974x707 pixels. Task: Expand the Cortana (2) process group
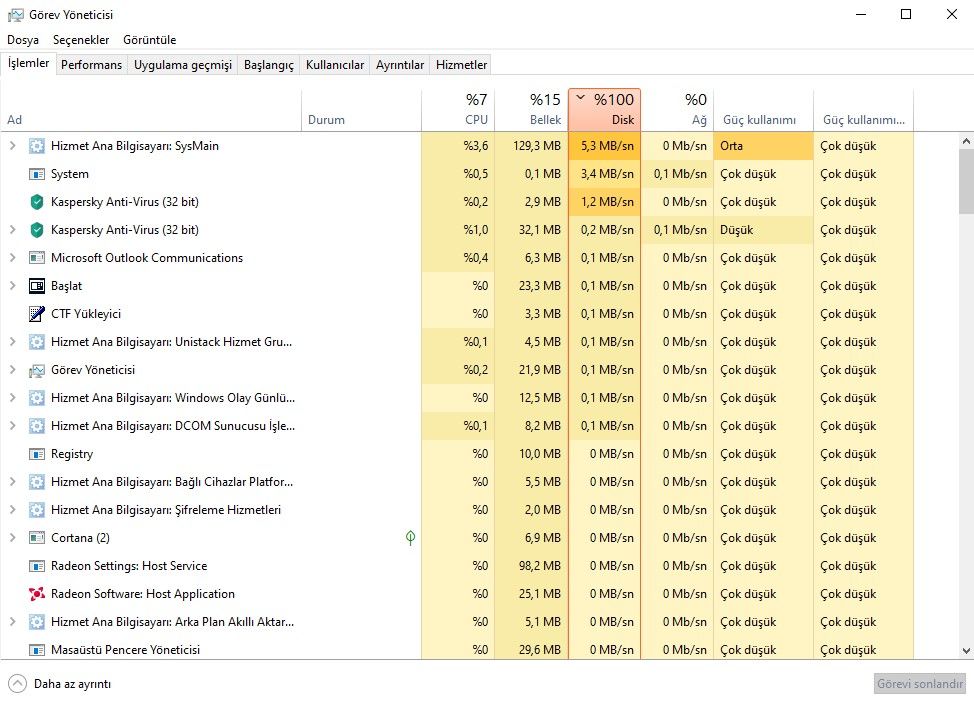point(12,537)
